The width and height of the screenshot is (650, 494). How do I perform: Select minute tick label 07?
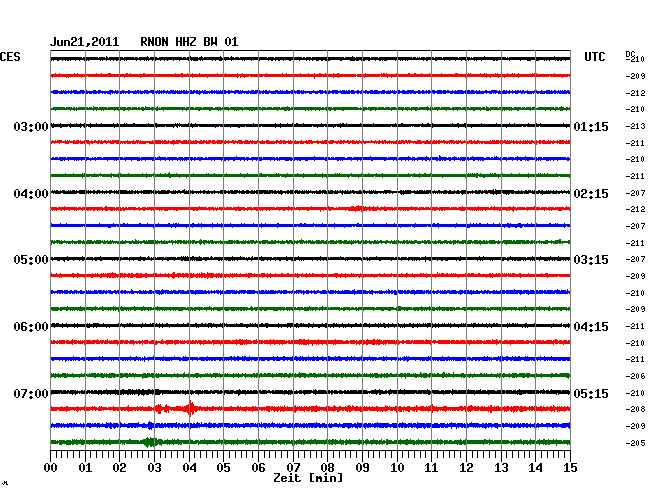click(293, 468)
